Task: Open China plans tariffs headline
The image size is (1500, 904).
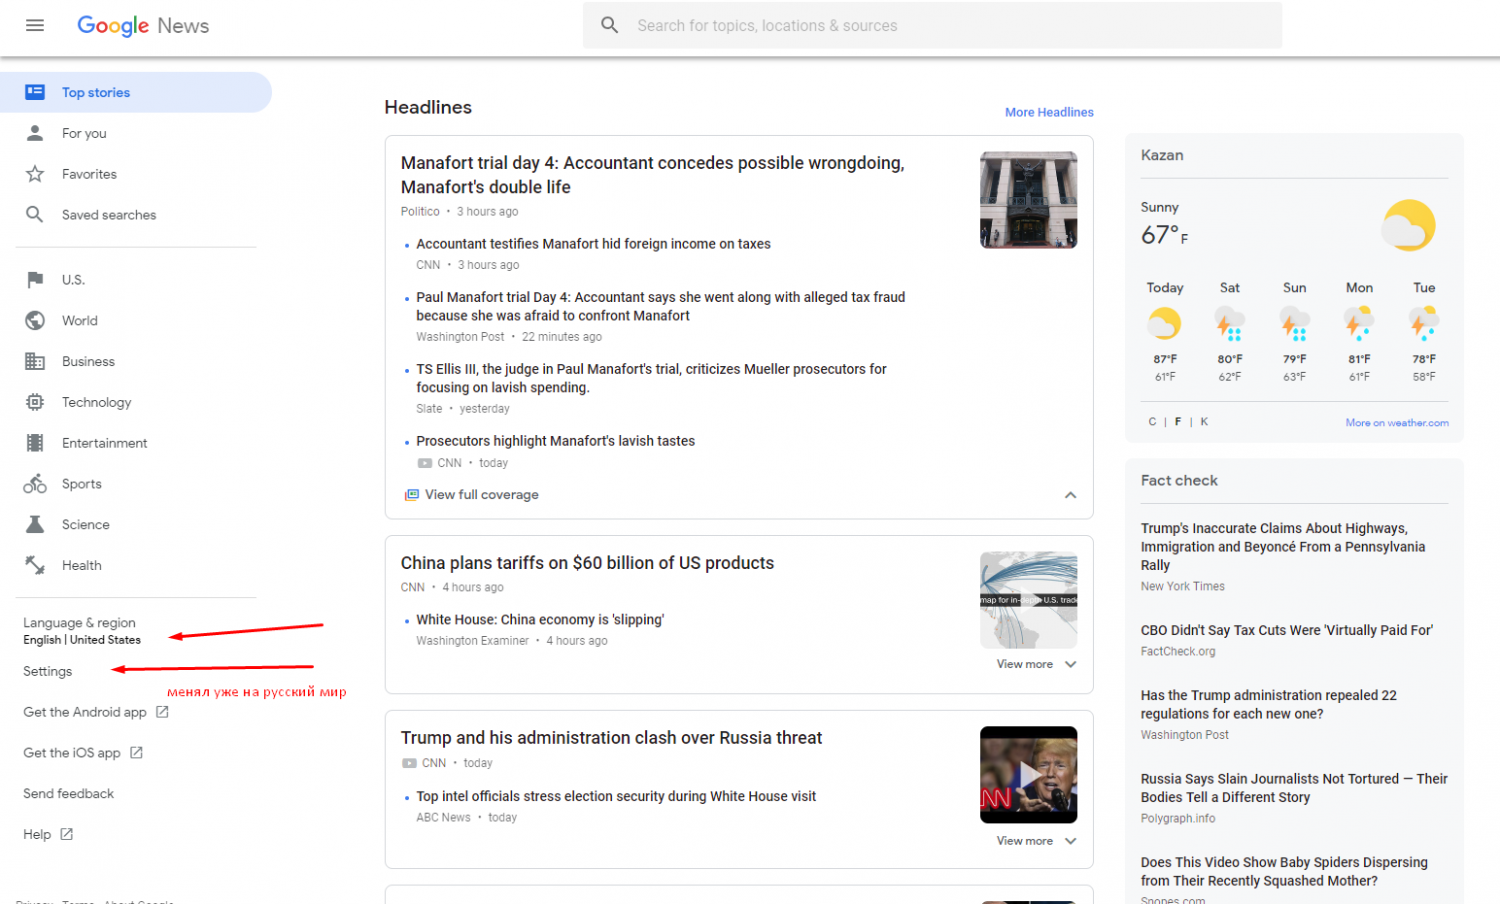Action: coord(587,563)
